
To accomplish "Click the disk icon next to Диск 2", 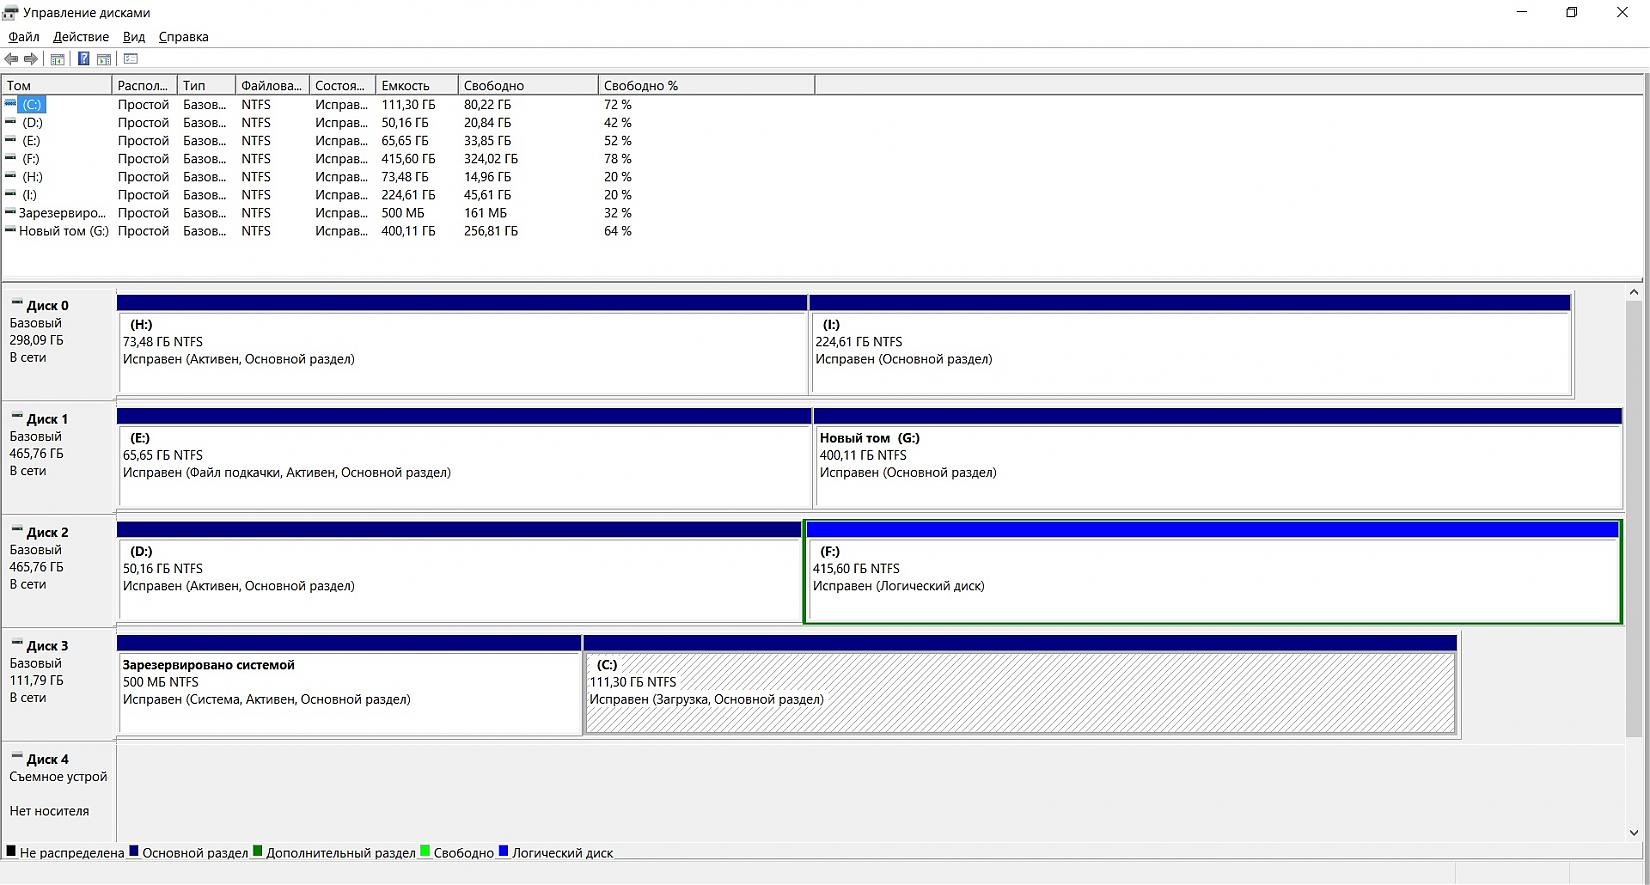I will (17, 530).
